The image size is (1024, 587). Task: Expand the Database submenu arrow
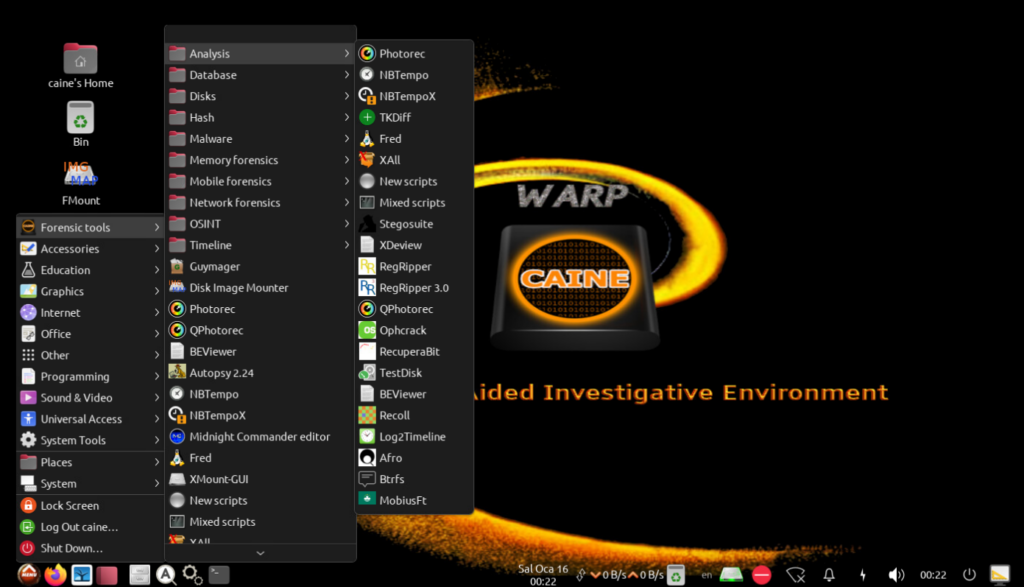(346, 75)
